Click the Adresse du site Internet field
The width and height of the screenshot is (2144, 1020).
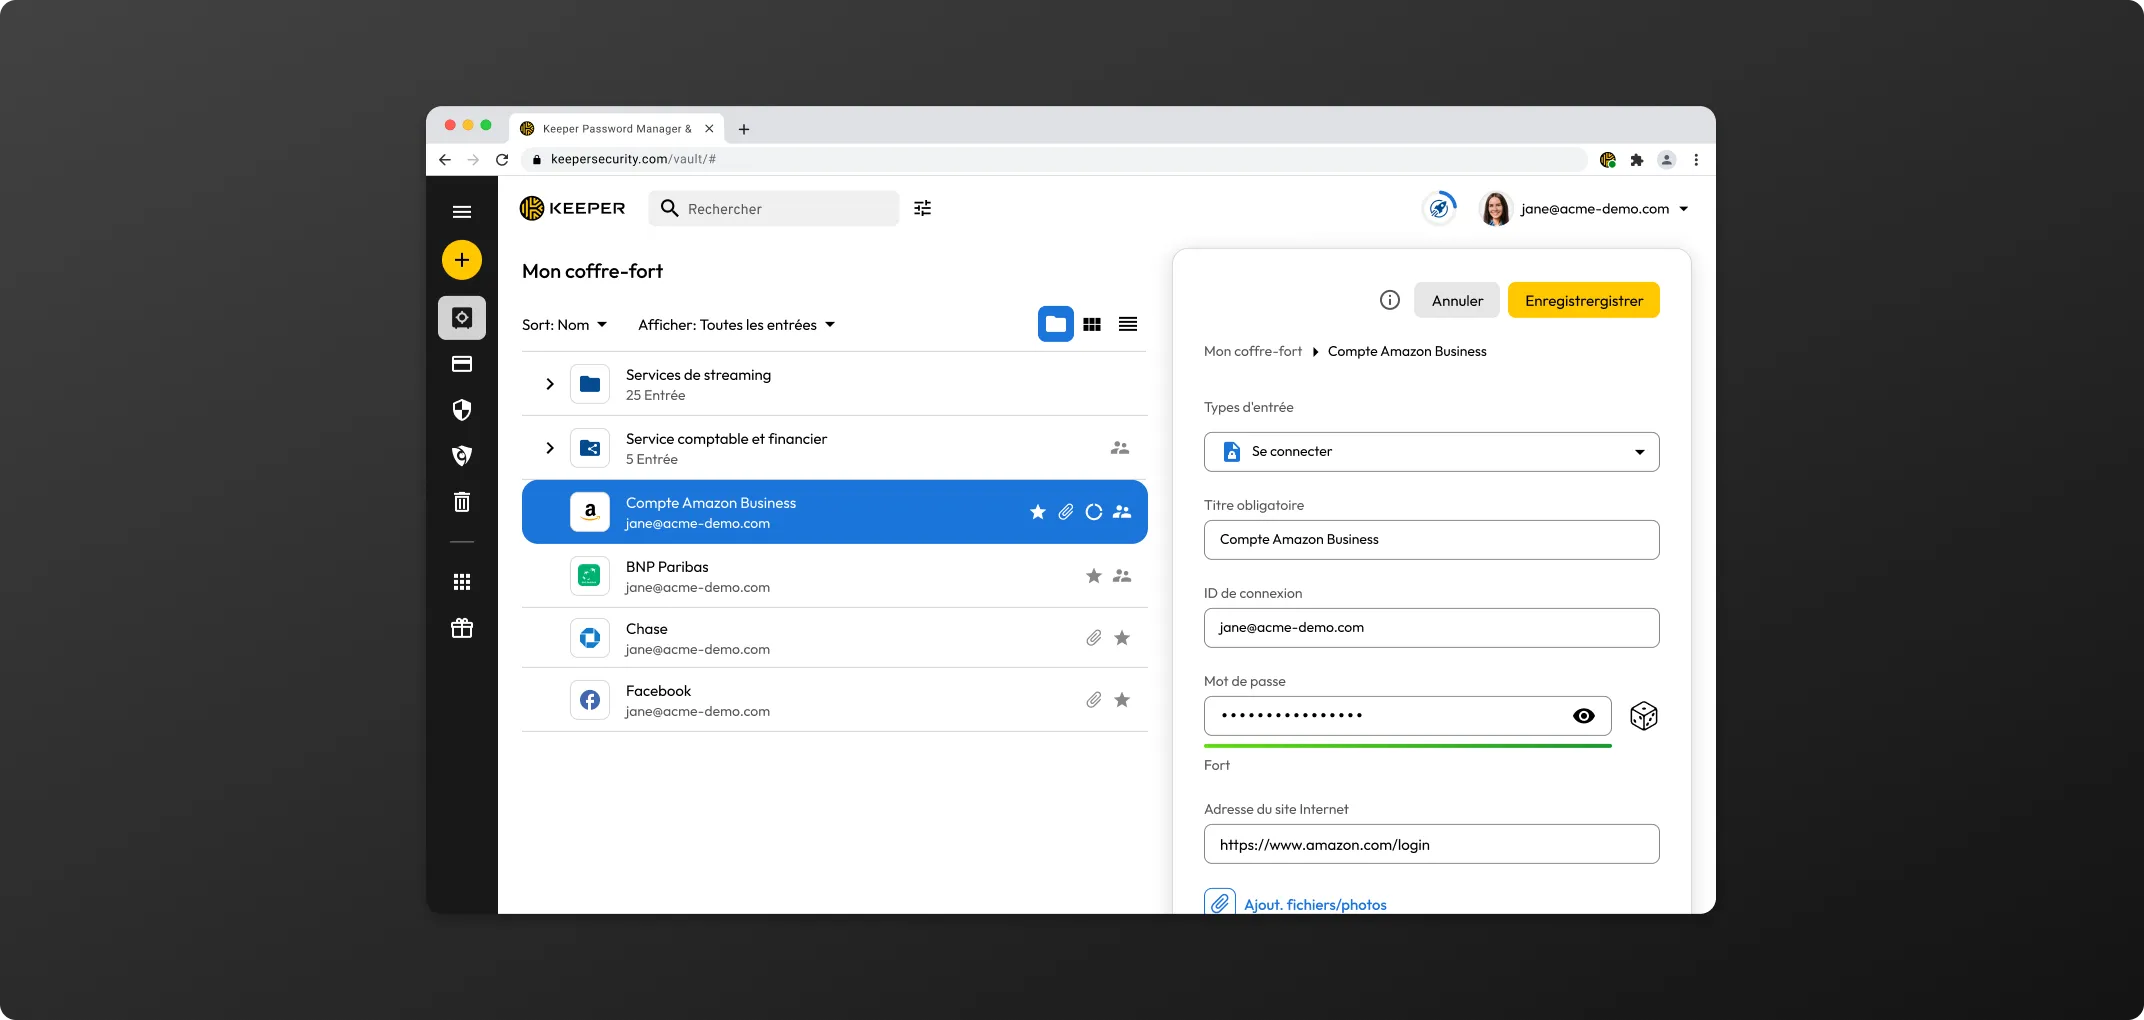[x=1431, y=844]
